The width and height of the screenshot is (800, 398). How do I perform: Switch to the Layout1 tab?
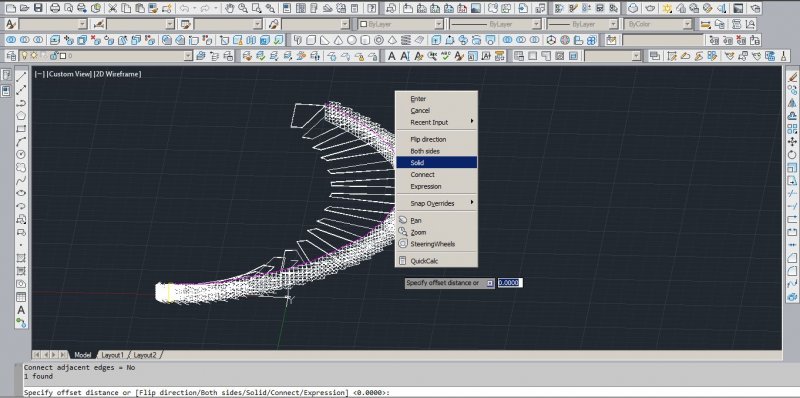pos(112,355)
